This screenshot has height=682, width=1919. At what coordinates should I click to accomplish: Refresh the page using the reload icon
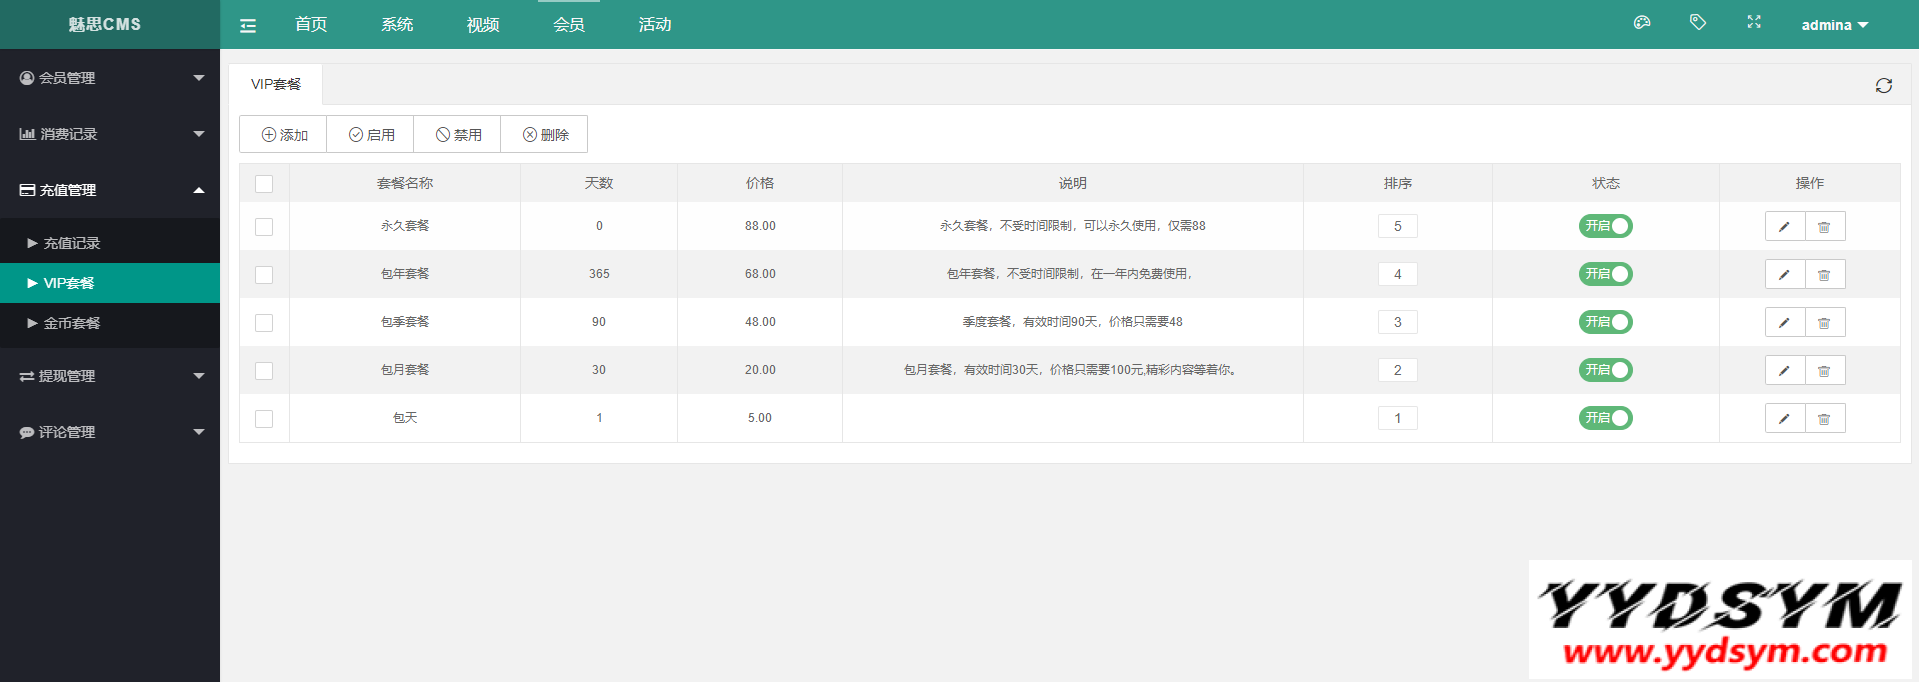coord(1883,86)
